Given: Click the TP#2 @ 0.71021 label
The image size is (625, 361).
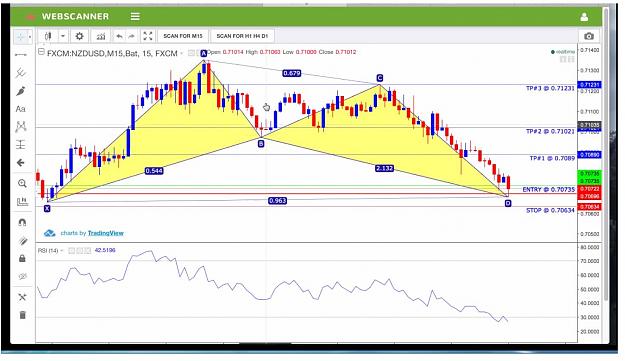Looking at the screenshot, I should click(x=550, y=131).
